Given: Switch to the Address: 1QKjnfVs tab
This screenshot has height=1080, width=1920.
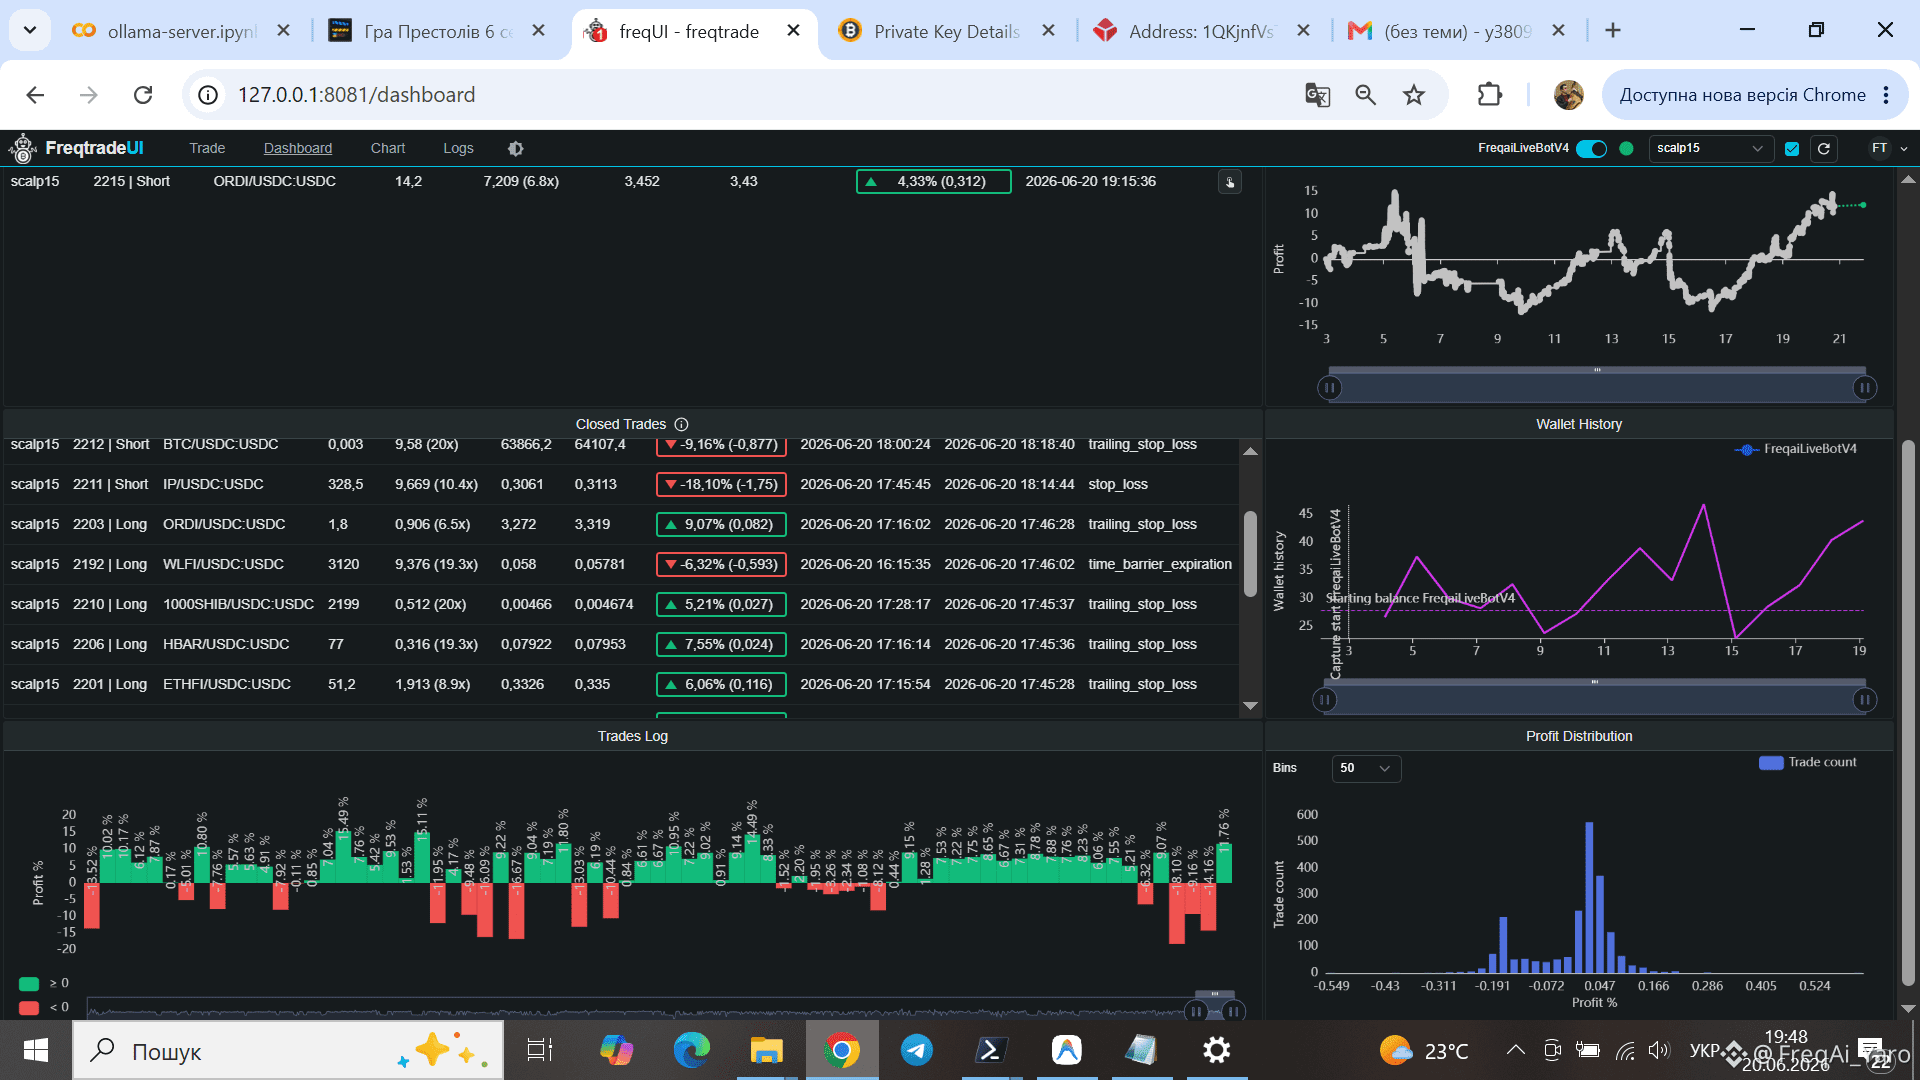Looking at the screenshot, I should tap(1200, 31).
